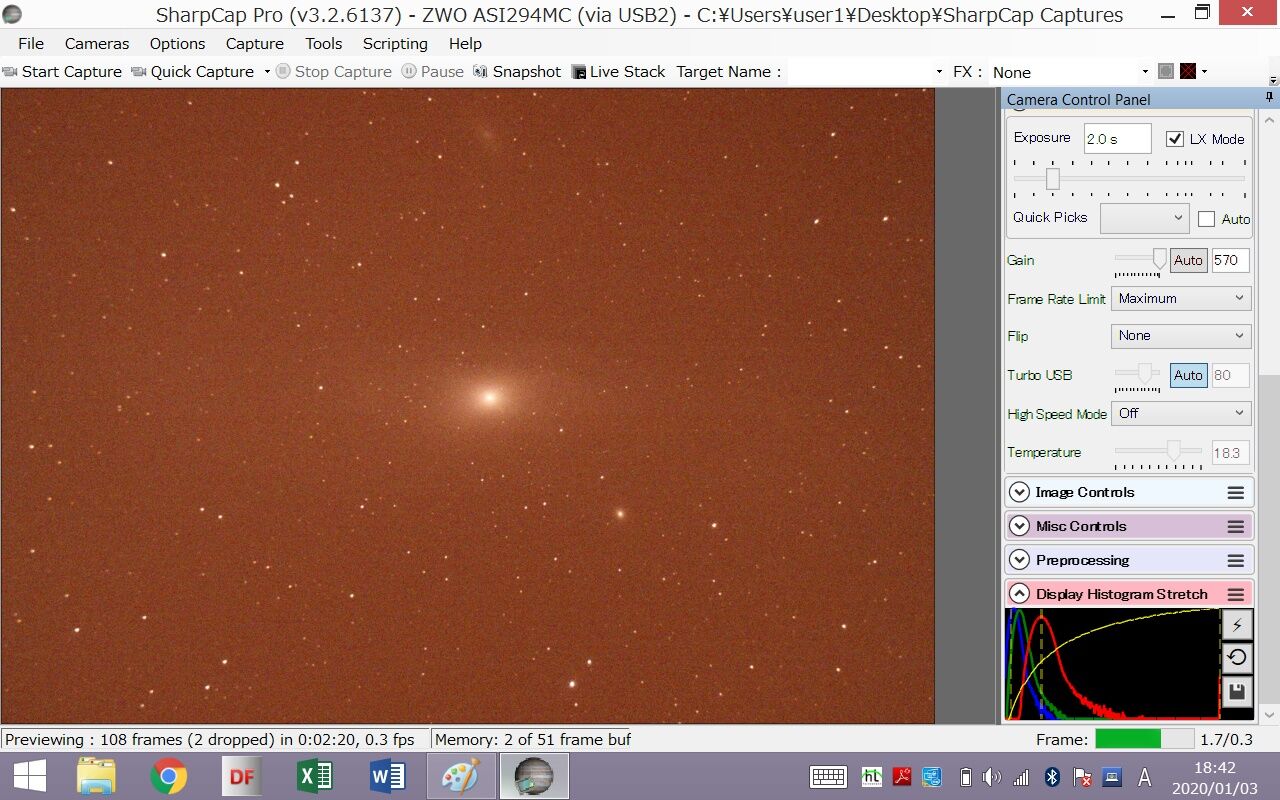
Task: Launch Google Chrome from the taskbar
Action: pyautogui.click(x=169, y=776)
